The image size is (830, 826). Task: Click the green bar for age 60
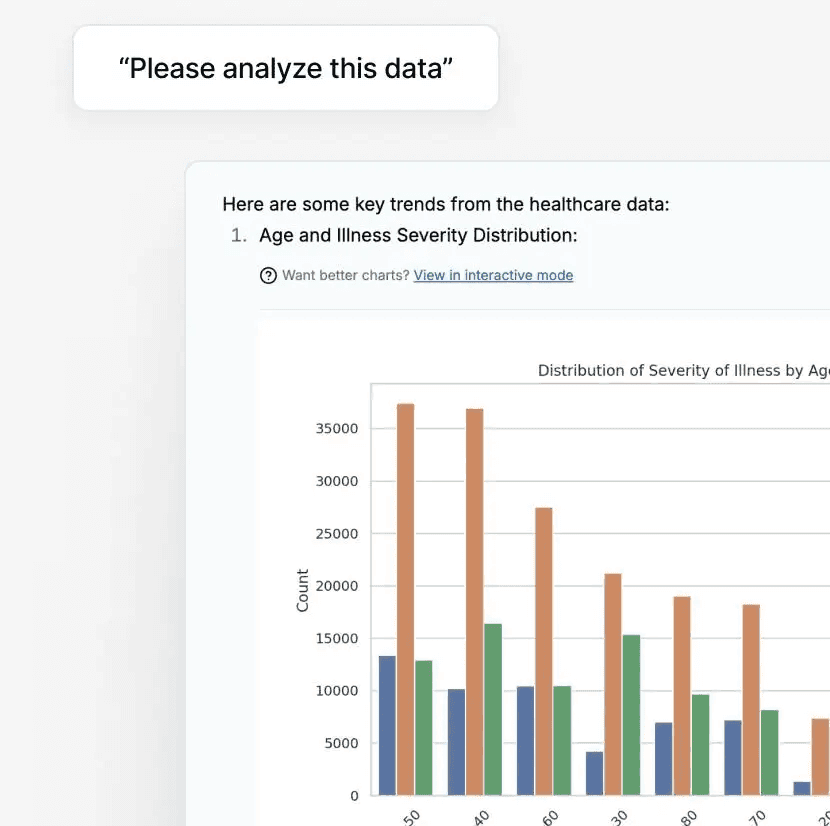click(x=562, y=740)
